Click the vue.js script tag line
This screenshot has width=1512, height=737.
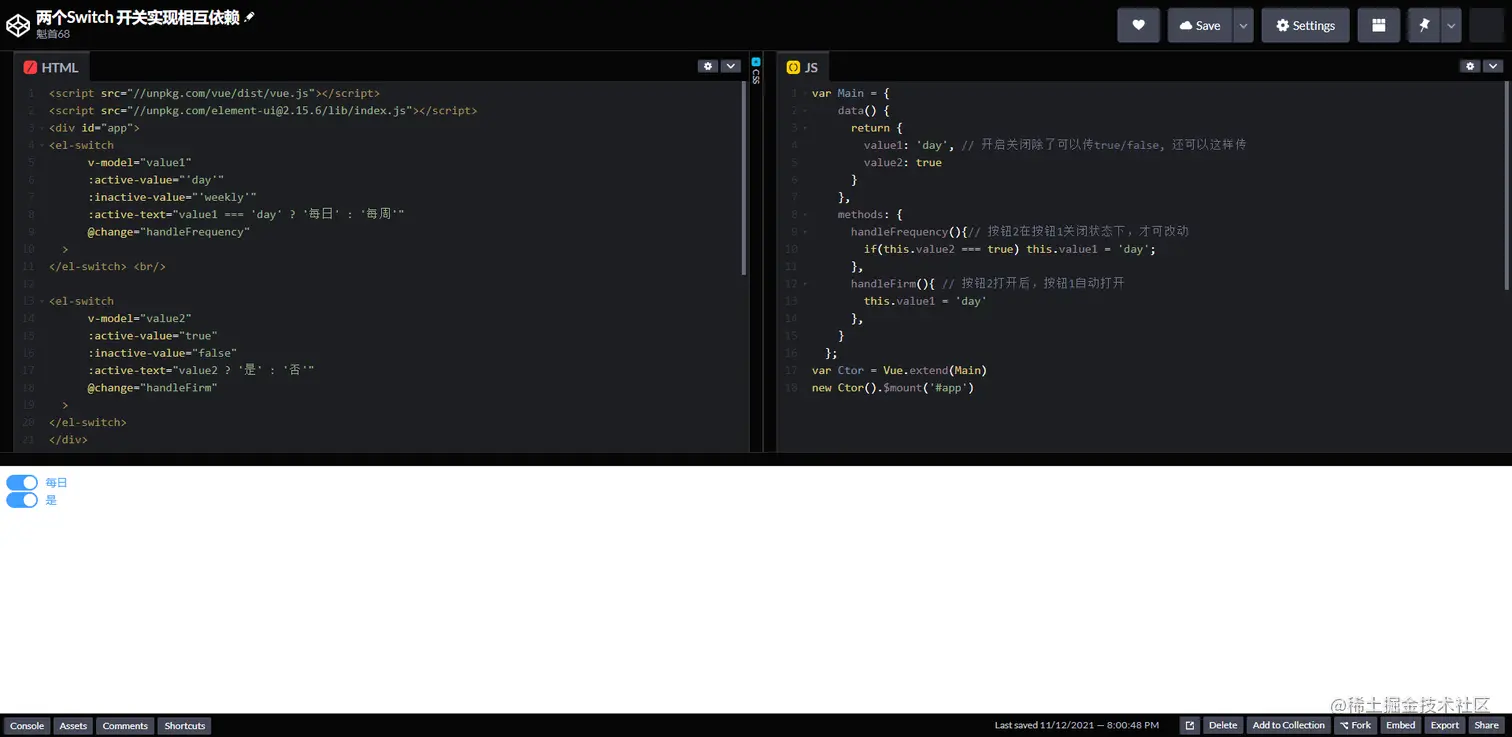(214, 93)
